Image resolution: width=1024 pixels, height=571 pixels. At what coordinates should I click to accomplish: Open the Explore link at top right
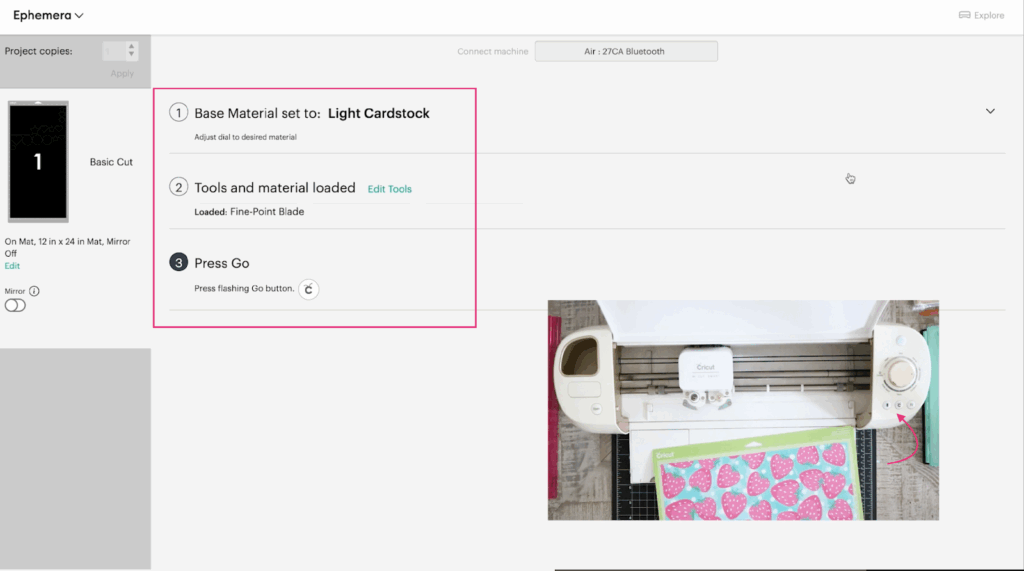point(982,15)
